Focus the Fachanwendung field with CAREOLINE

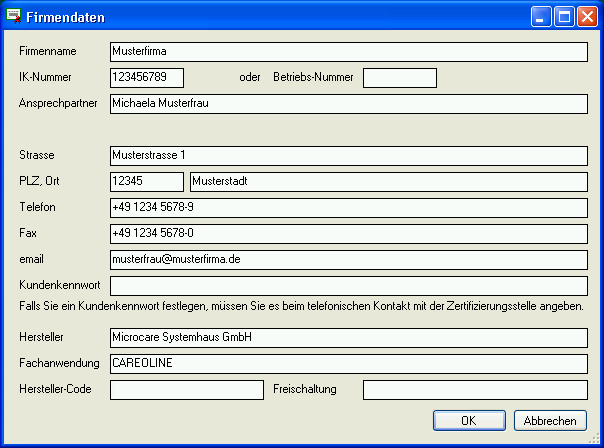[349, 364]
